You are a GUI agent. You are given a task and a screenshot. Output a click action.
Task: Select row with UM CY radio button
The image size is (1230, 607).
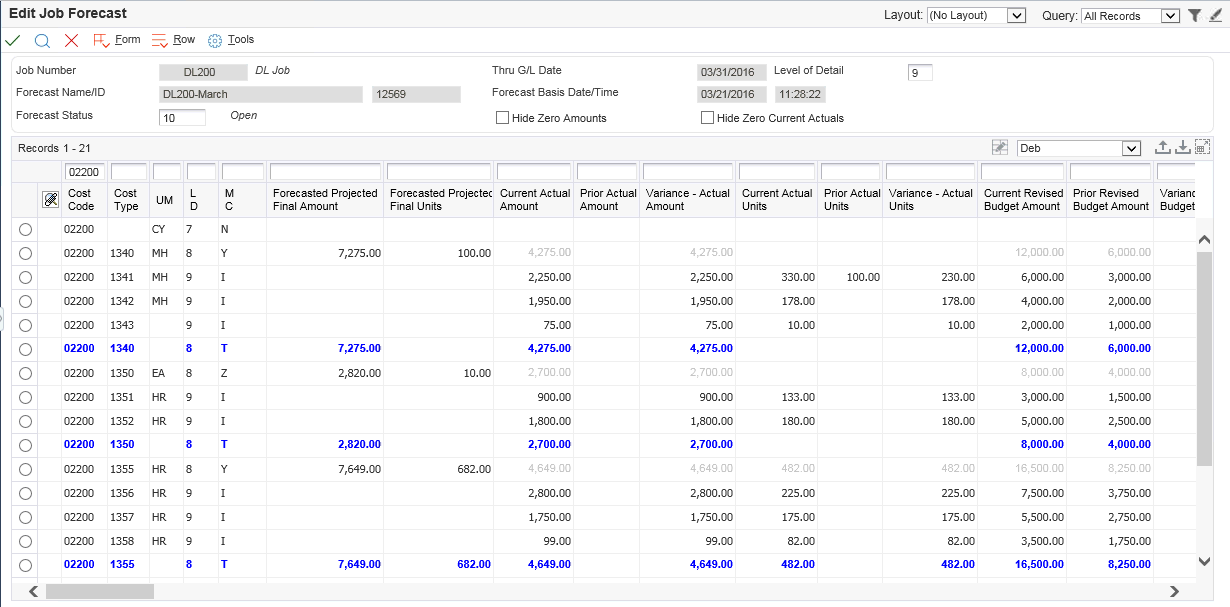pos(25,229)
